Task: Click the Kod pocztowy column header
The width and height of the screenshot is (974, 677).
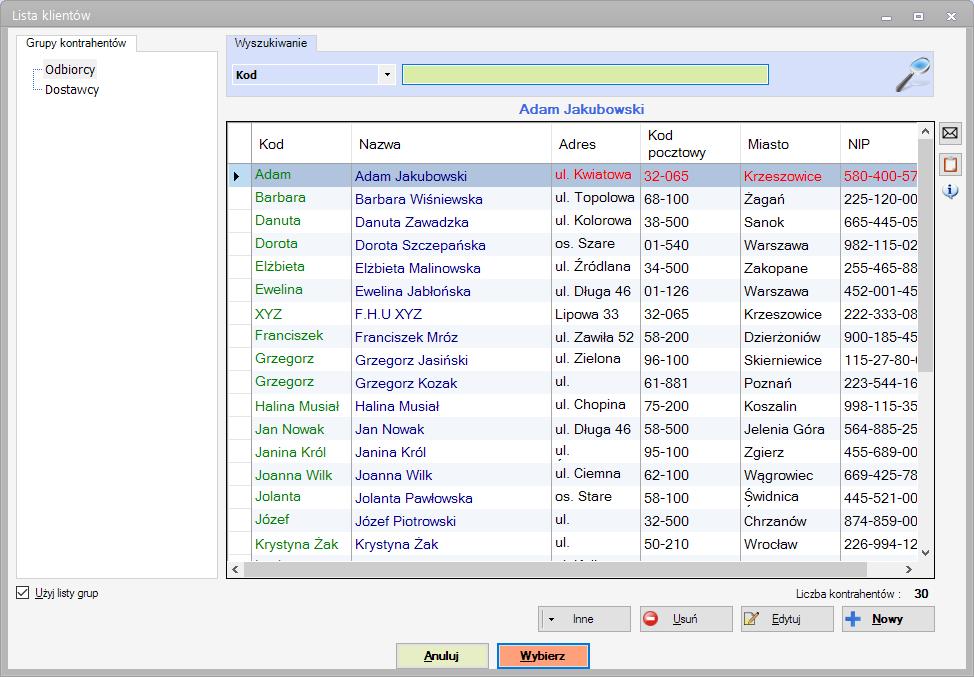Action: pos(690,143)
